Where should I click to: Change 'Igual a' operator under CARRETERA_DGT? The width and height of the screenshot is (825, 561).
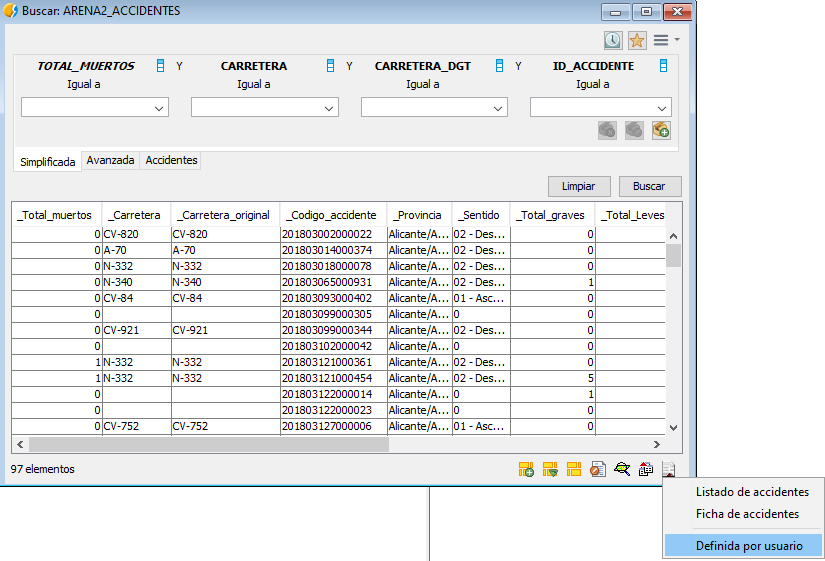[x=422, y=84]
